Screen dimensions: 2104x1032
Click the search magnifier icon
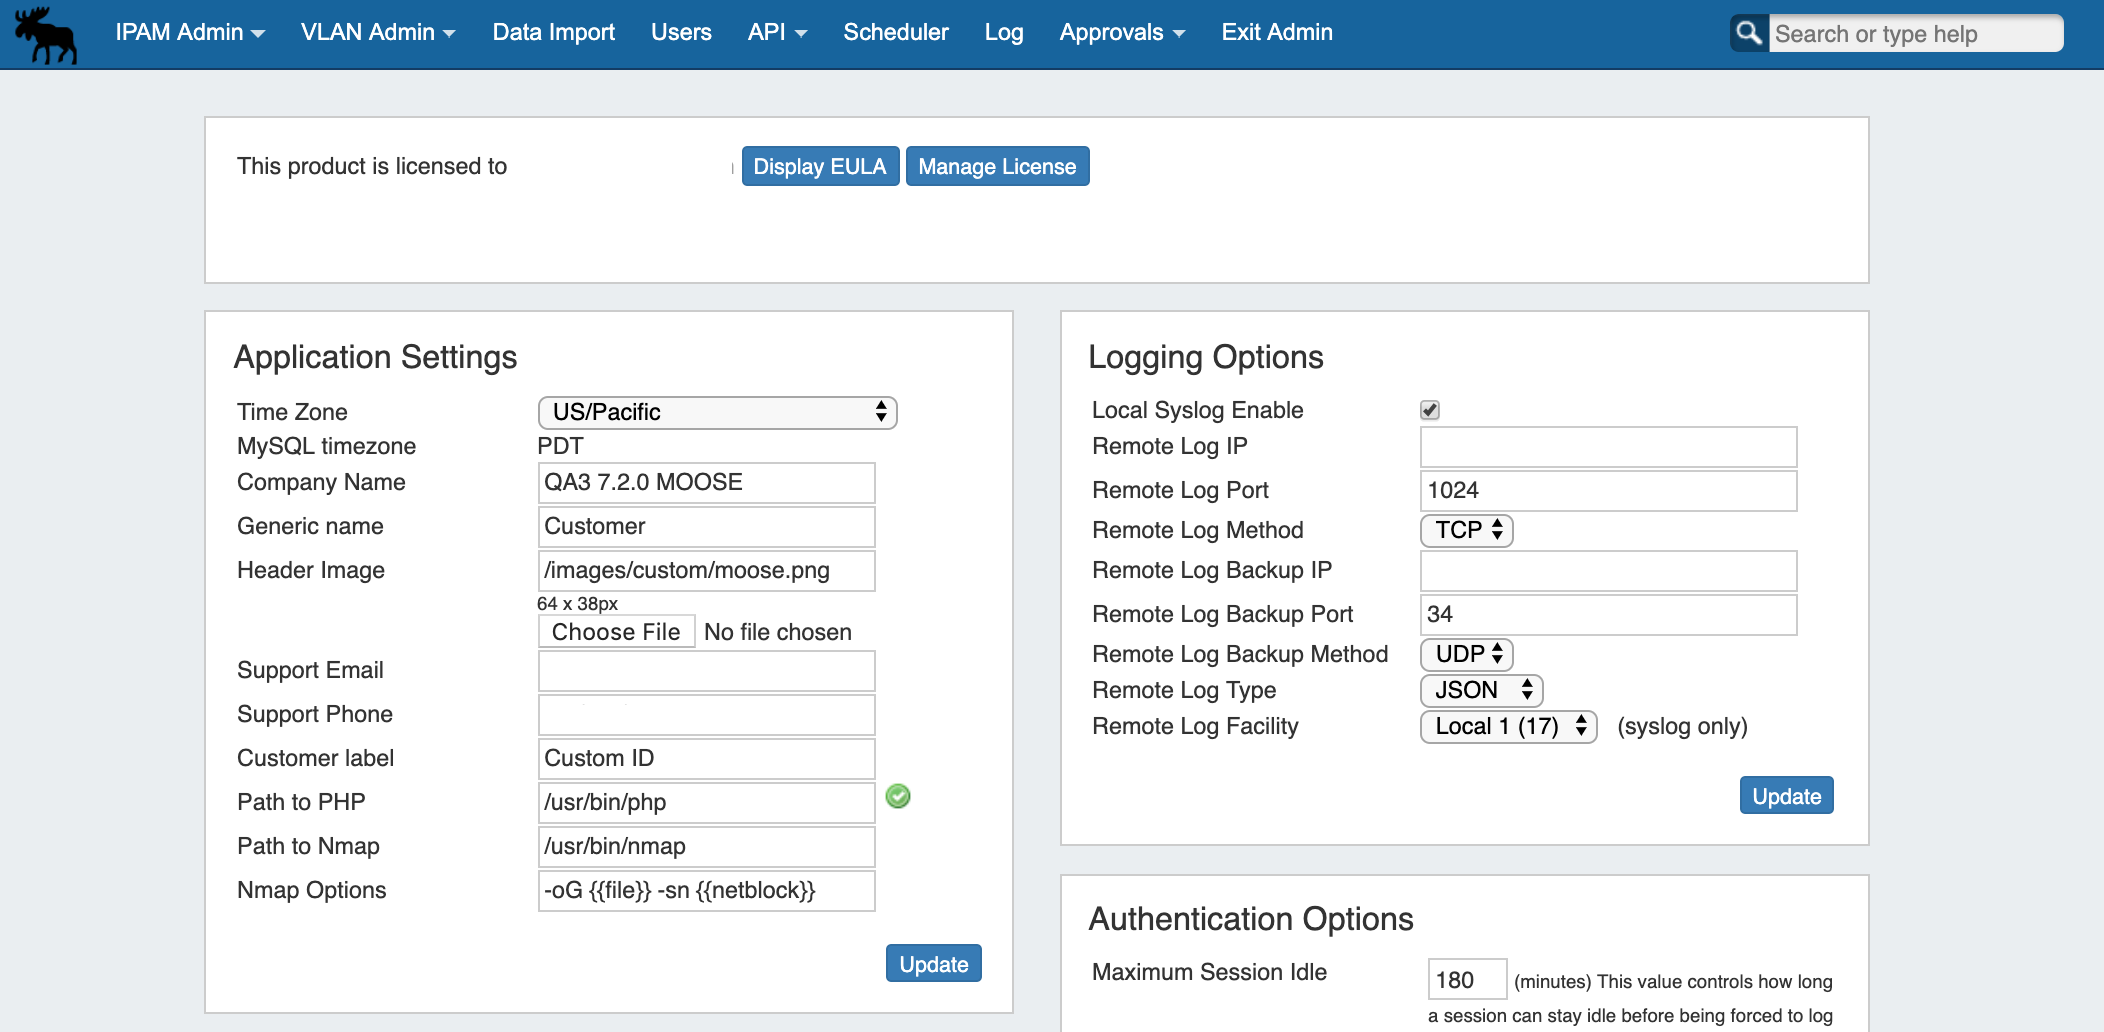click(1749, 33)
